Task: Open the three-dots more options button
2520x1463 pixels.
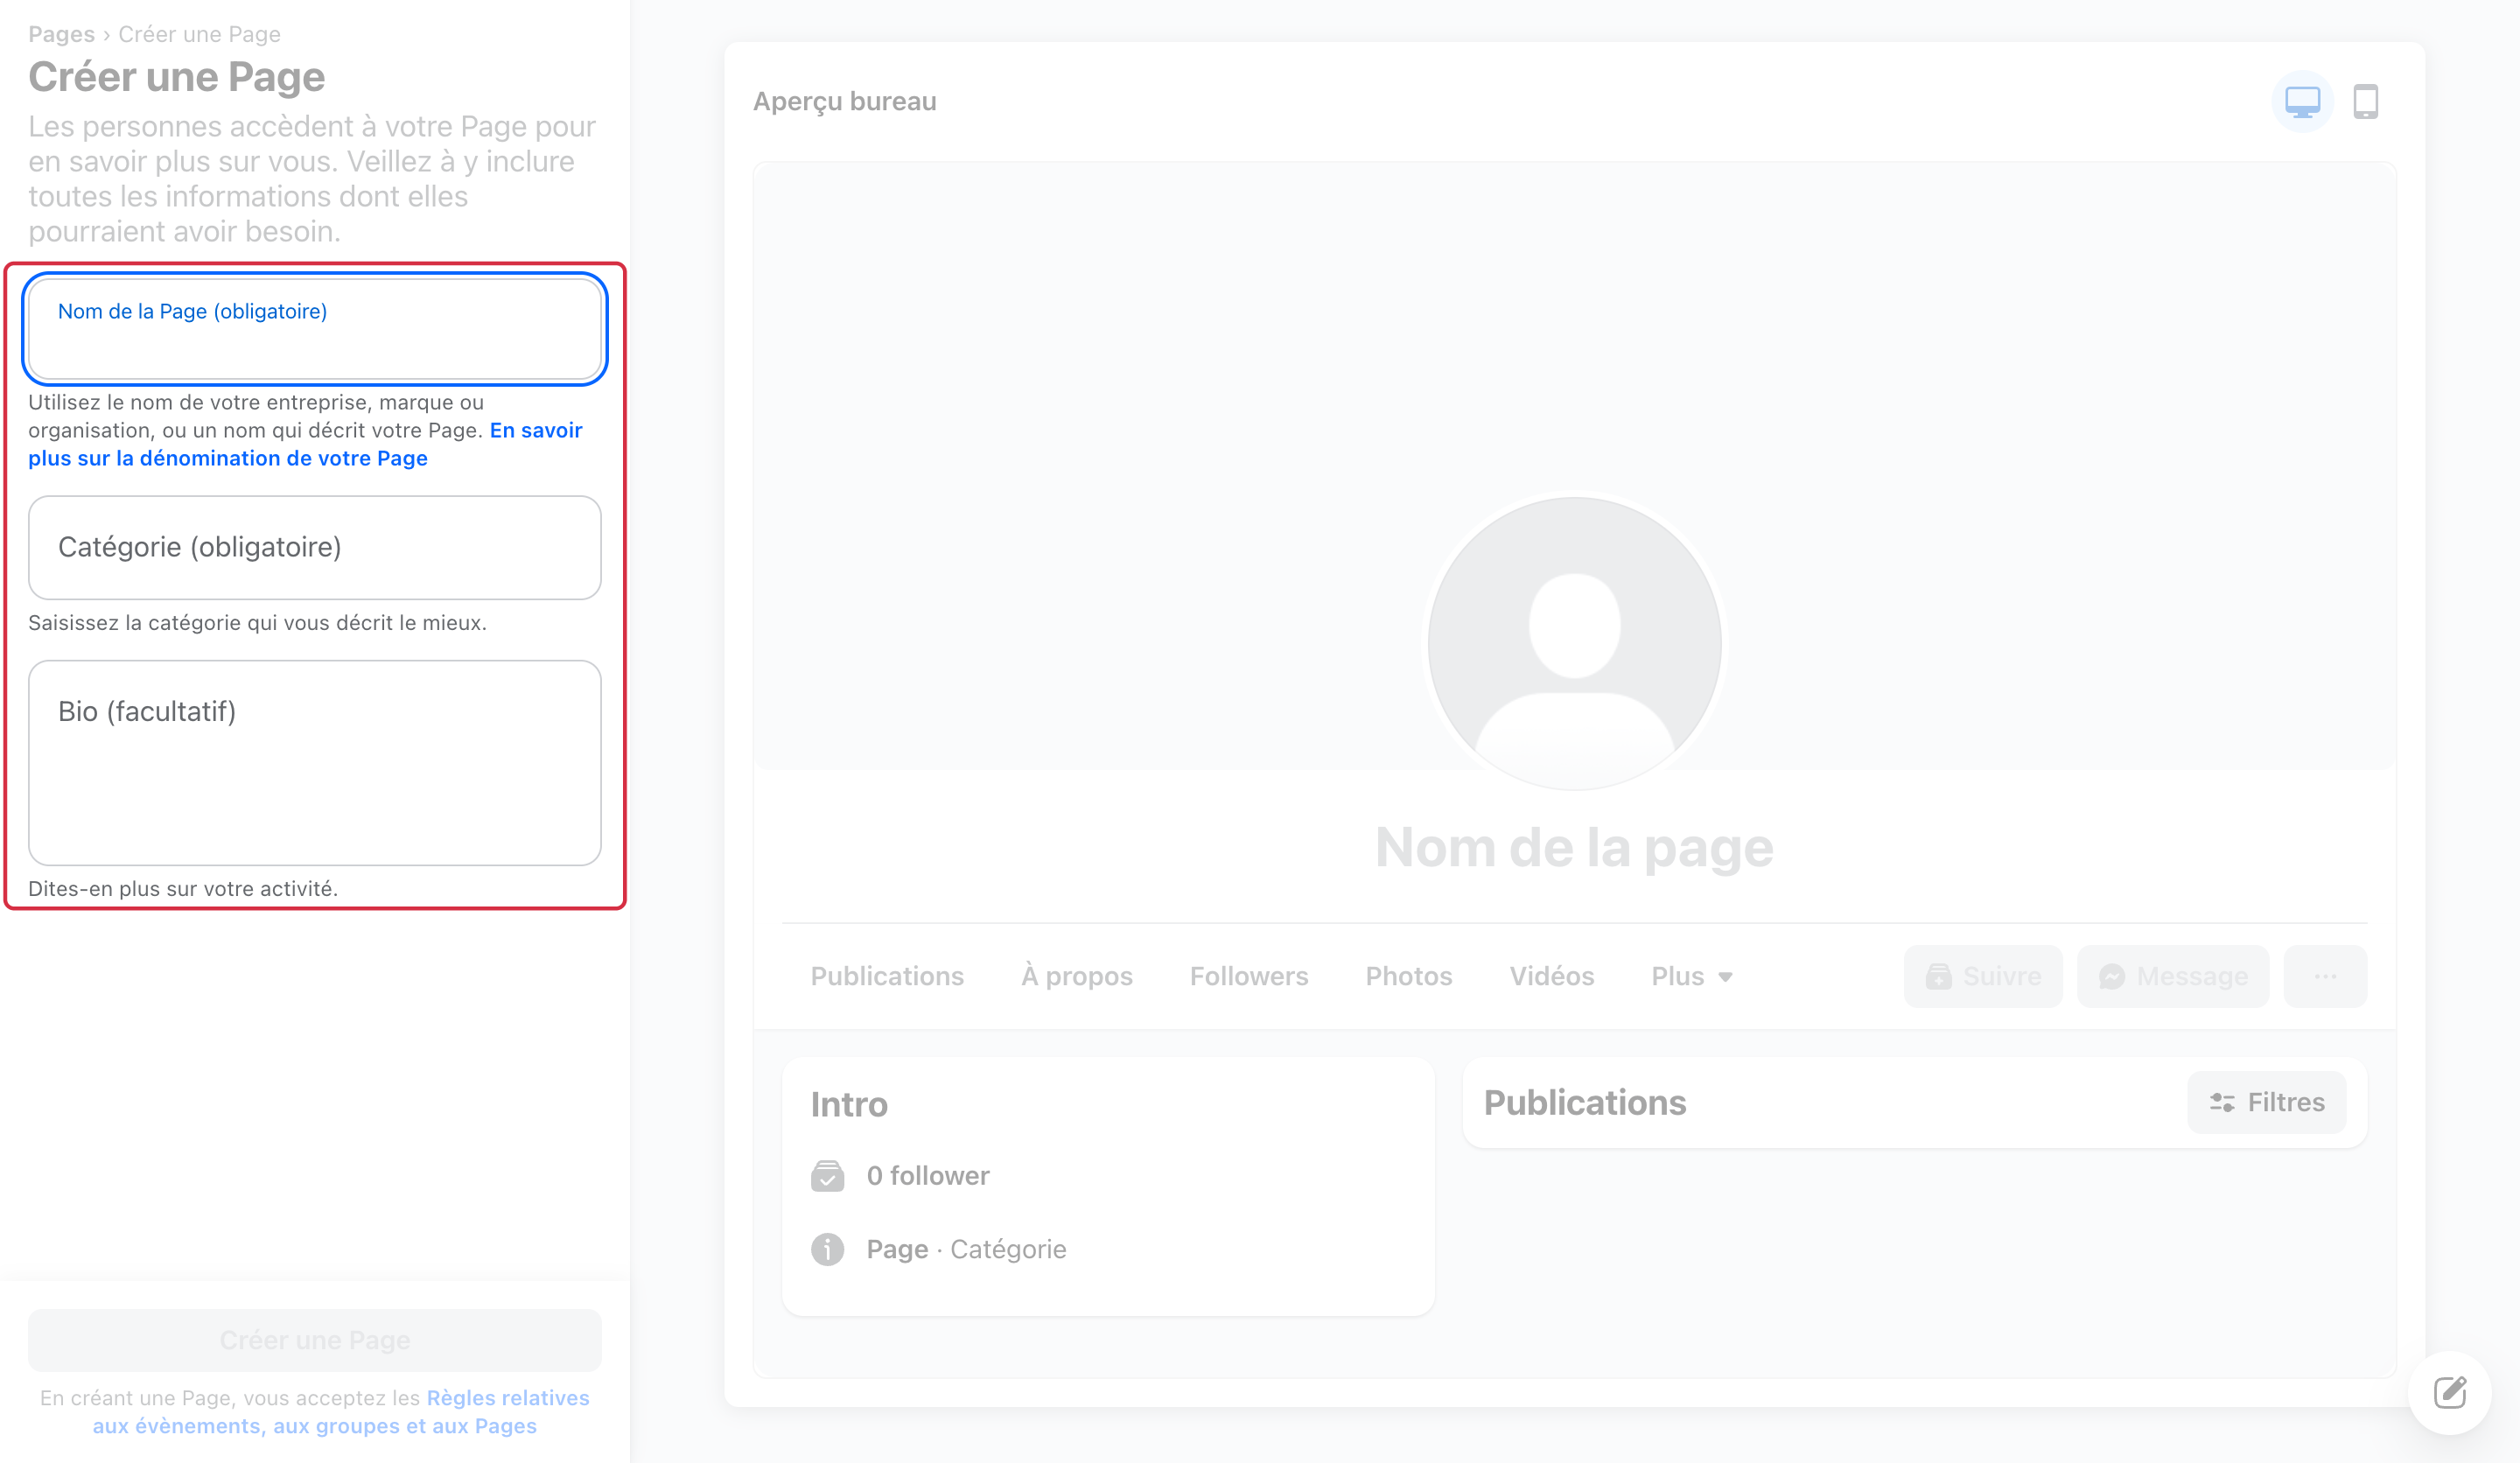Action: [x=2325, y=976]
